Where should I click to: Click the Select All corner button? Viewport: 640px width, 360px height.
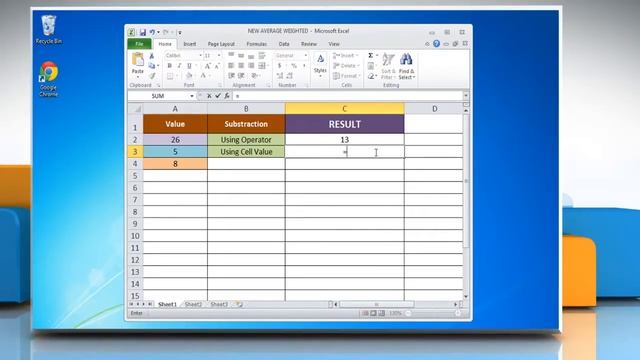click(x=135, y=109)
